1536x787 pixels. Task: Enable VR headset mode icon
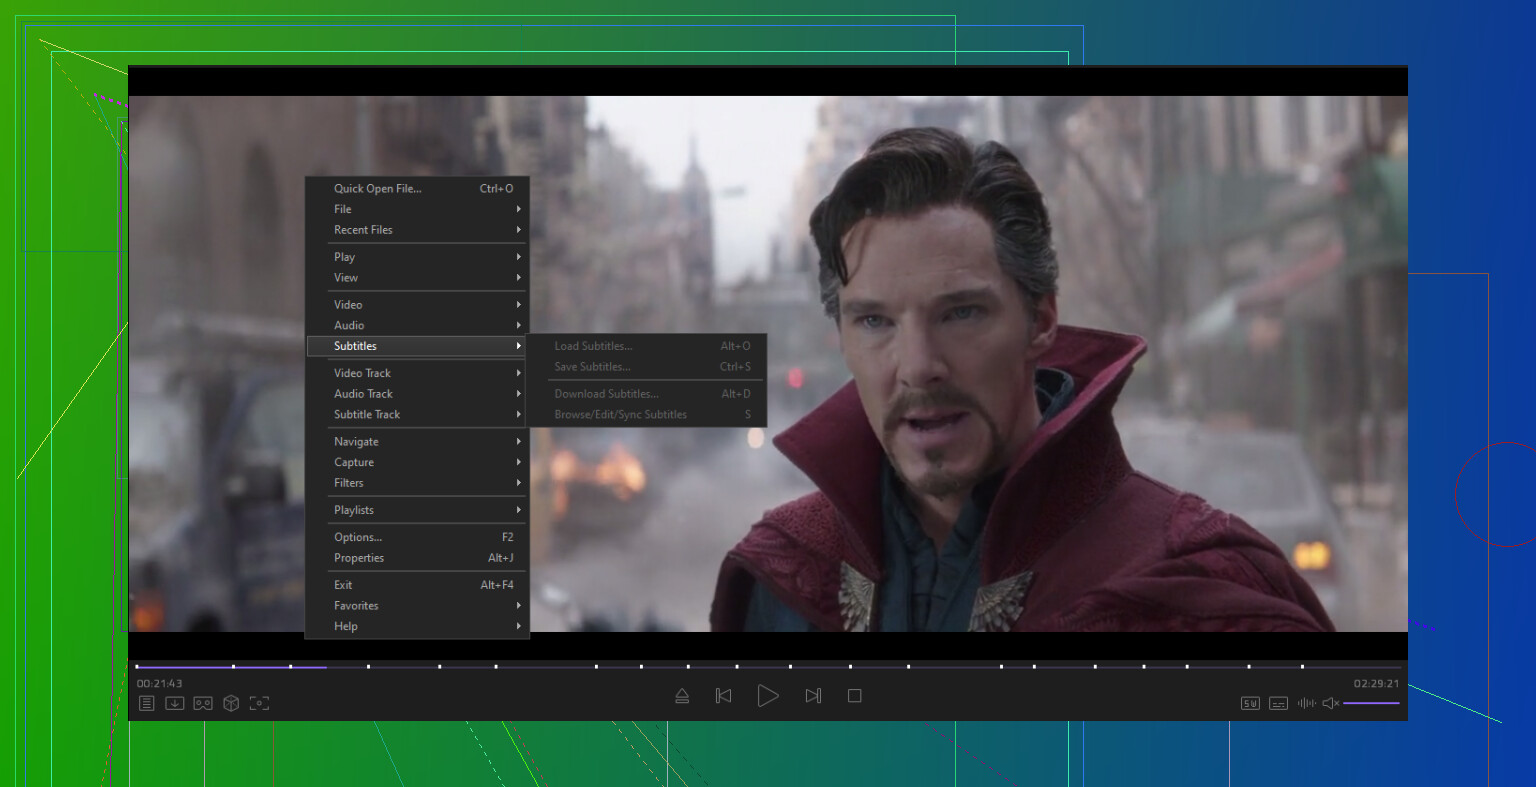click(x=203, y=703)
